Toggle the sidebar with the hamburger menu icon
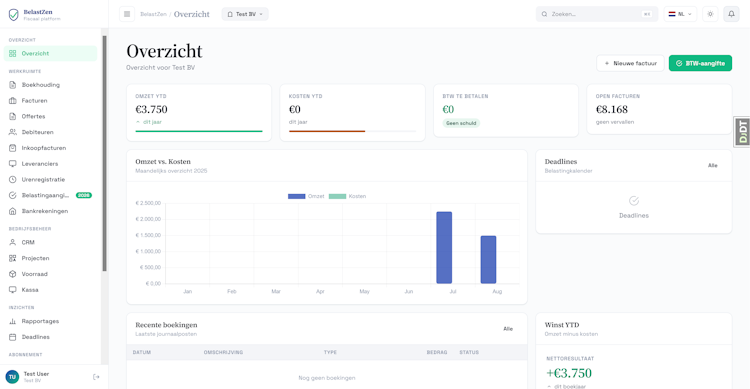Image resolution: width=750 pixels, height=389 pixels. pyautogui.click(x=127, y=14)
